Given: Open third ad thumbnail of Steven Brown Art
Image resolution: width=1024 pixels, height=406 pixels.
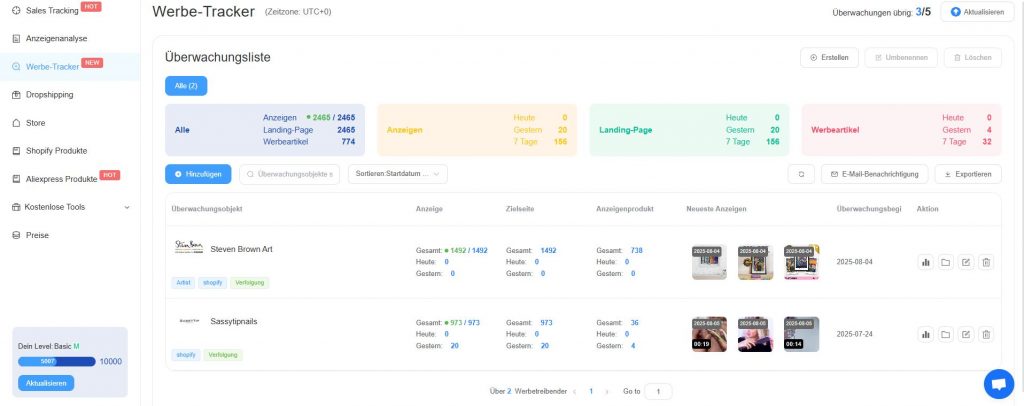Looking at the screenshot, I should coord(801,262).
